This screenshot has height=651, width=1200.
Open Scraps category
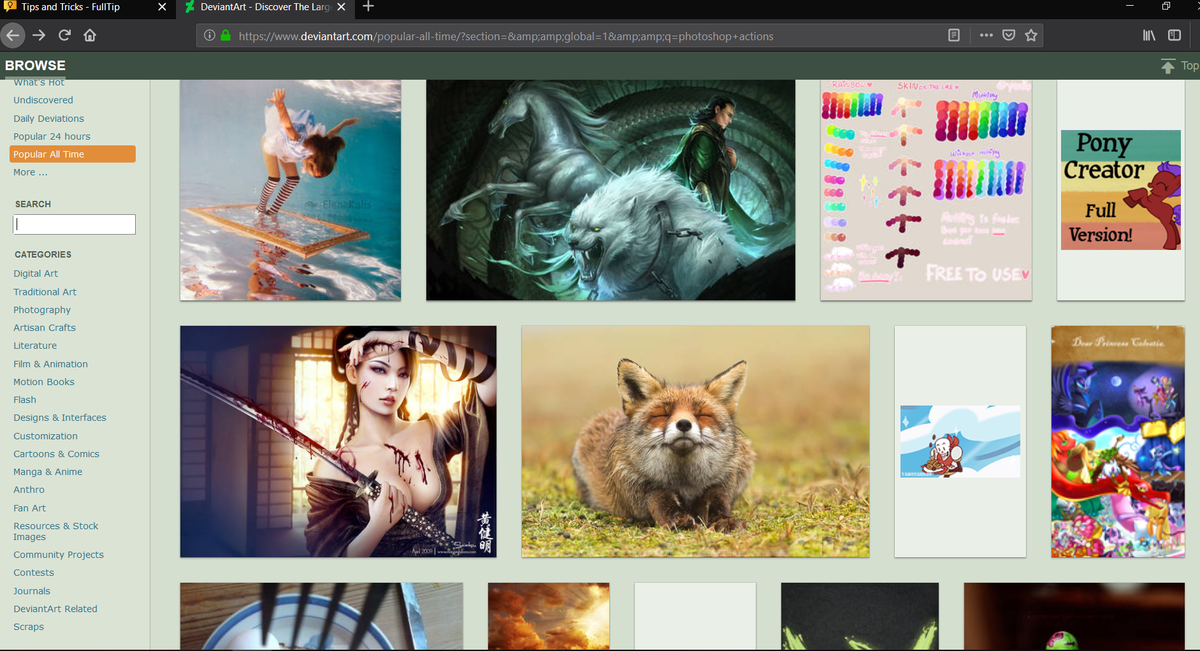click(x=29, y=627)
